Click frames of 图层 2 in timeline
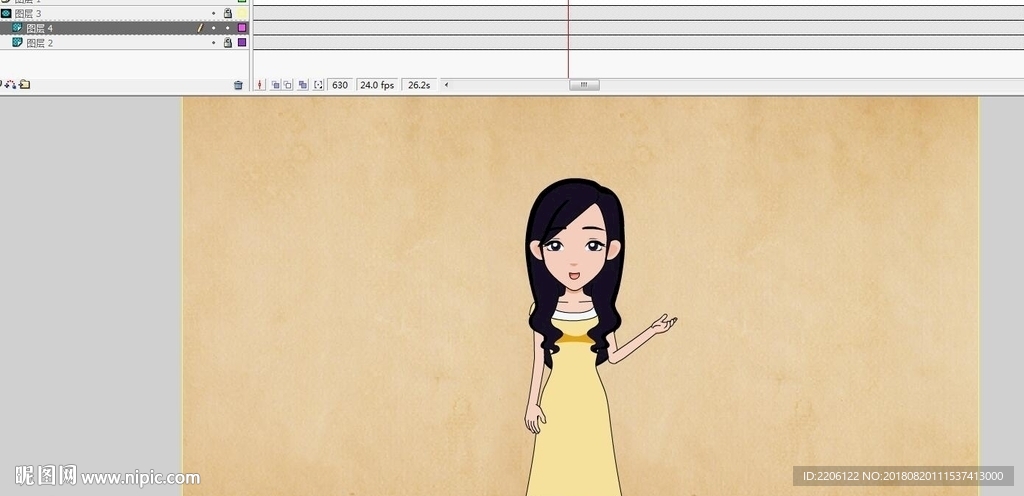Image resolution: width=1024 pixels, height=496 pixels. [x=638, y=42]
